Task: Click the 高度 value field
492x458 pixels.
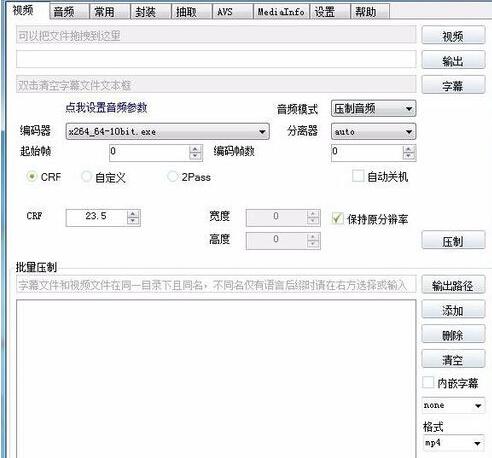Action: pyautogui.click(x=276, y=241)
